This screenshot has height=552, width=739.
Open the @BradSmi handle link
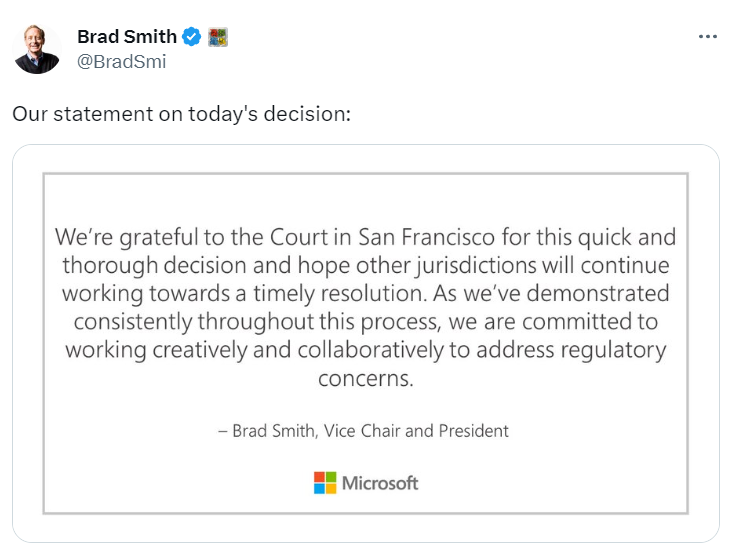tap(121, 62)
